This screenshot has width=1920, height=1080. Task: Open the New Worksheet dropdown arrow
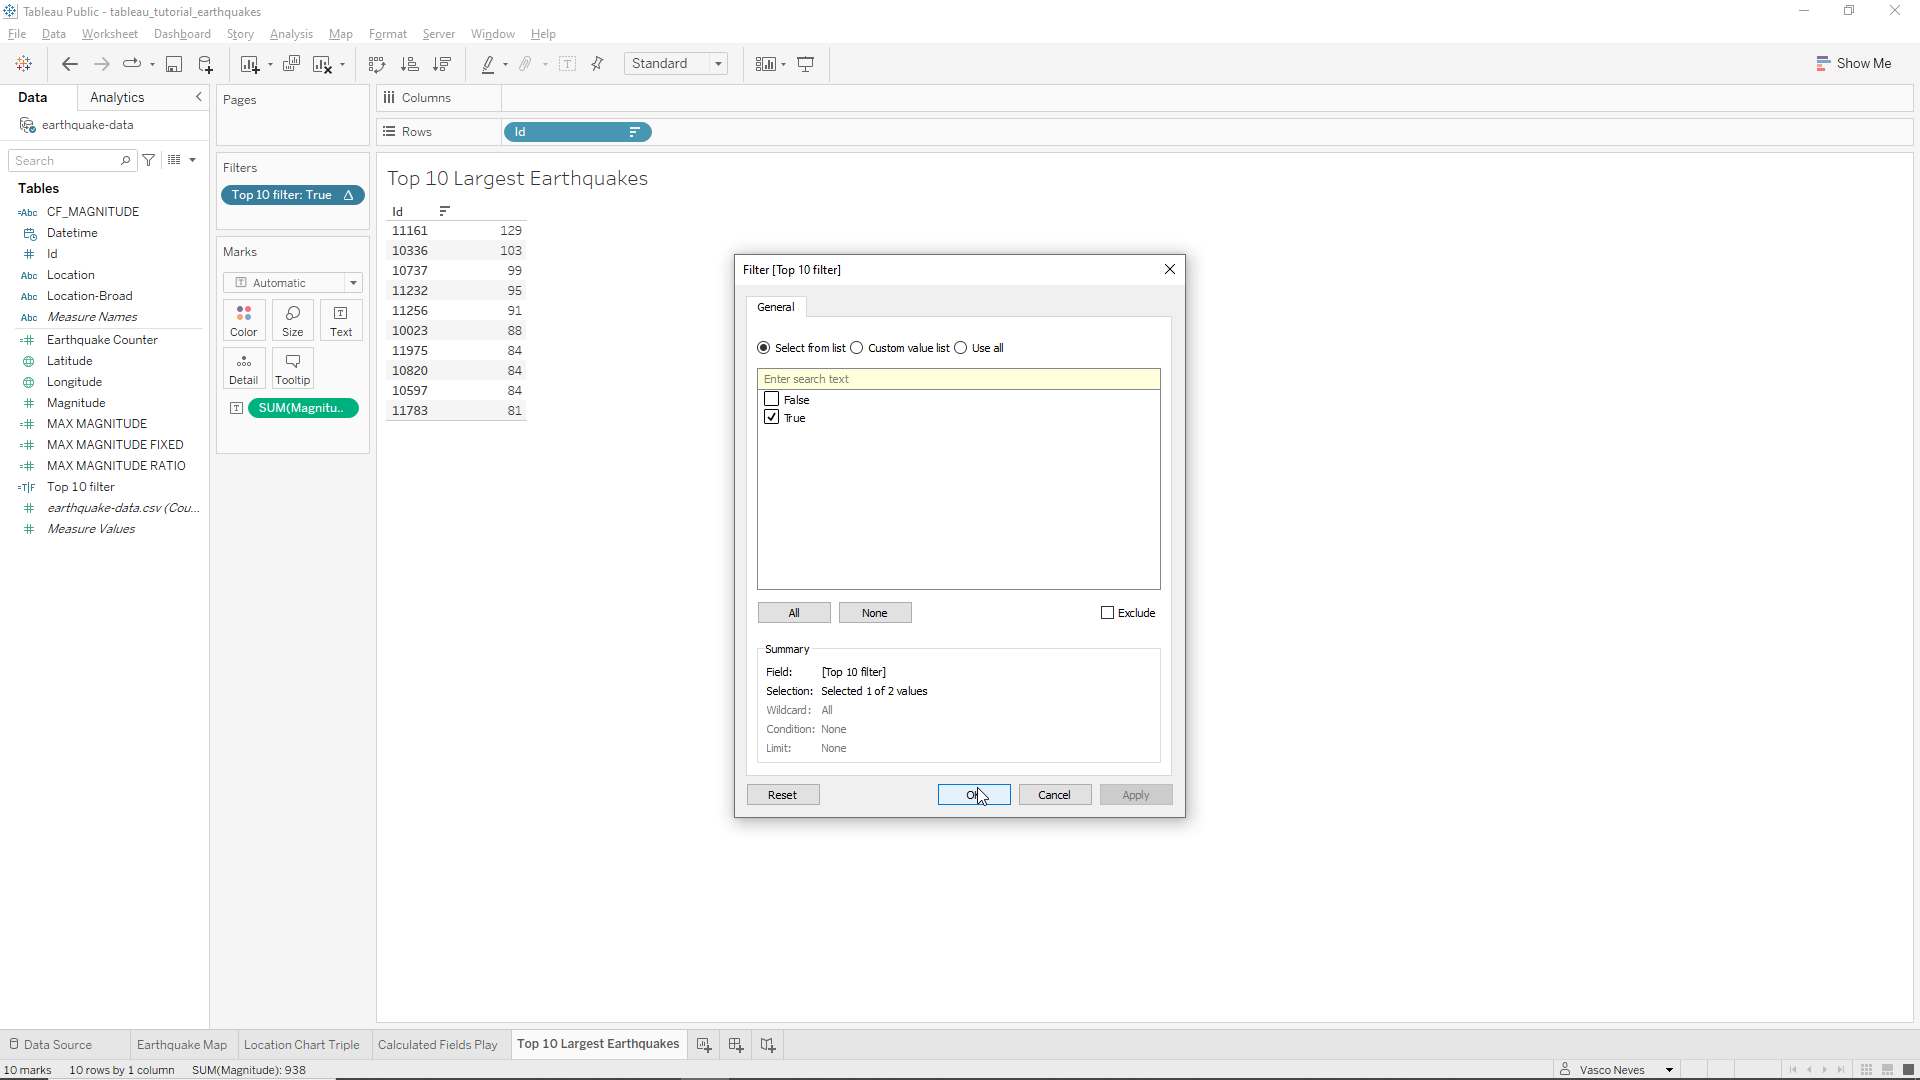pos(270,65)
